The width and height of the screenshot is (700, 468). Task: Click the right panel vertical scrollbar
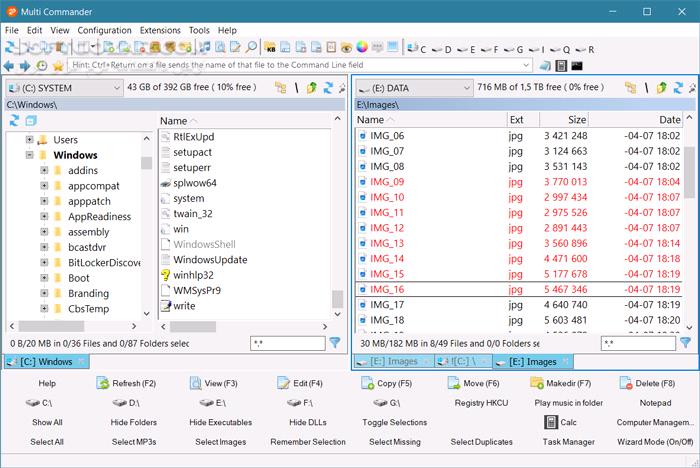689,223
